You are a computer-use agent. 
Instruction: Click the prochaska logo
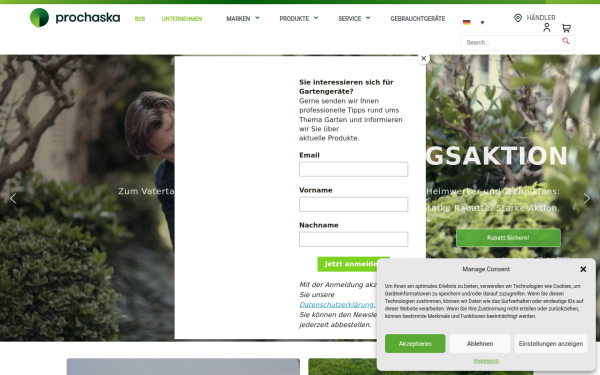pyautogui.click(x=75, y=18)
